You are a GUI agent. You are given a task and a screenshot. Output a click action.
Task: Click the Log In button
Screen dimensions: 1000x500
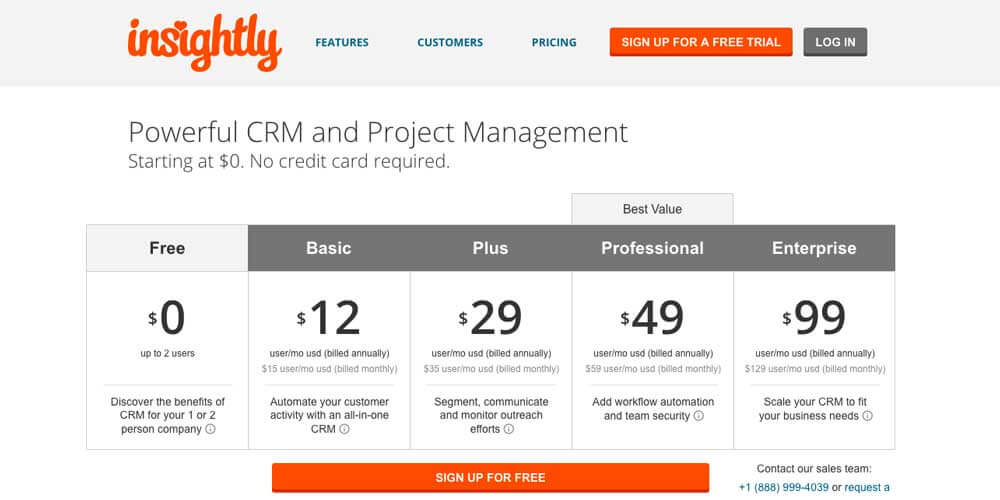click(835, 42)
